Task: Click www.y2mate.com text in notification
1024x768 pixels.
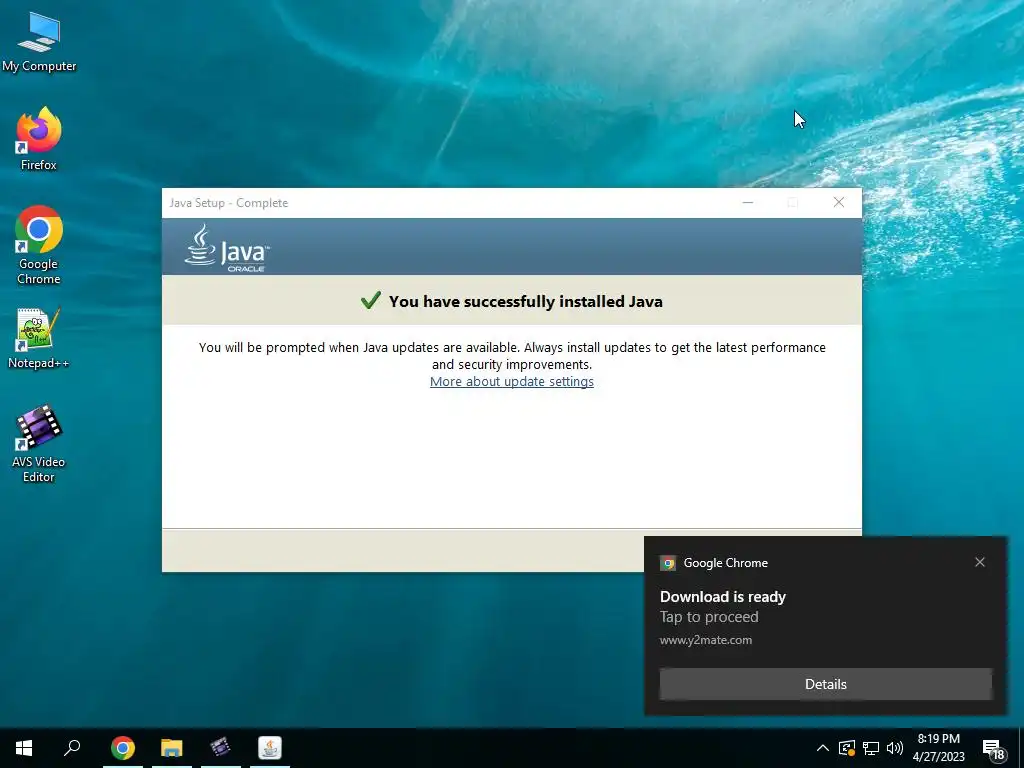Action: pyautogui.click(x=705, y=640)
